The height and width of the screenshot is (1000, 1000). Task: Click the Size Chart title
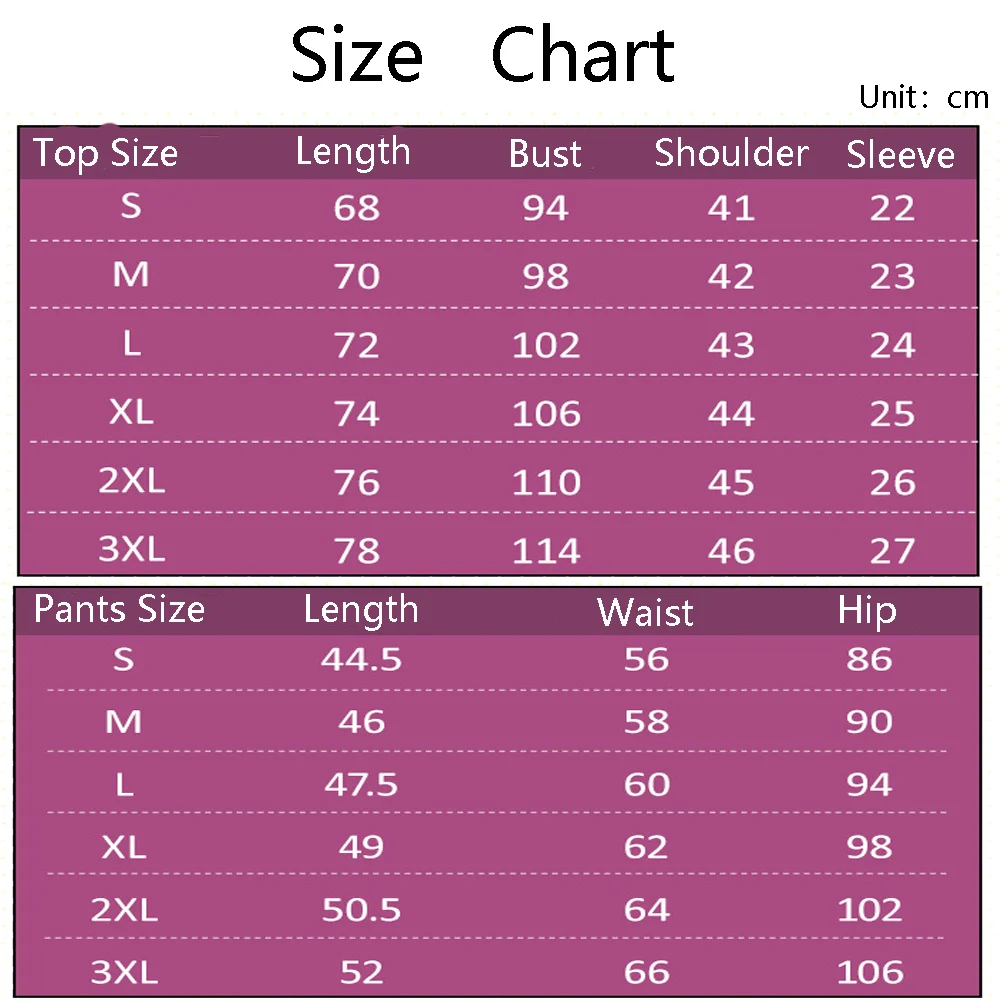(483, 55)
